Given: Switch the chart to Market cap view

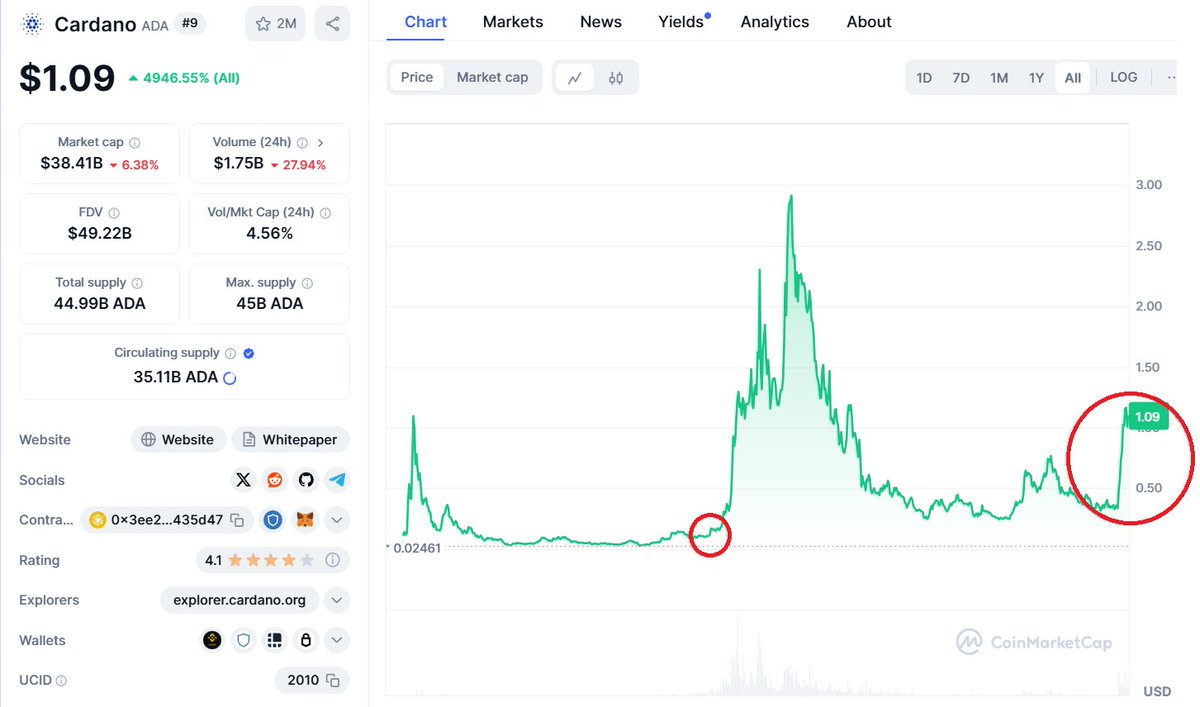Looking at the screenshot, I should click(x=492, y=77).
